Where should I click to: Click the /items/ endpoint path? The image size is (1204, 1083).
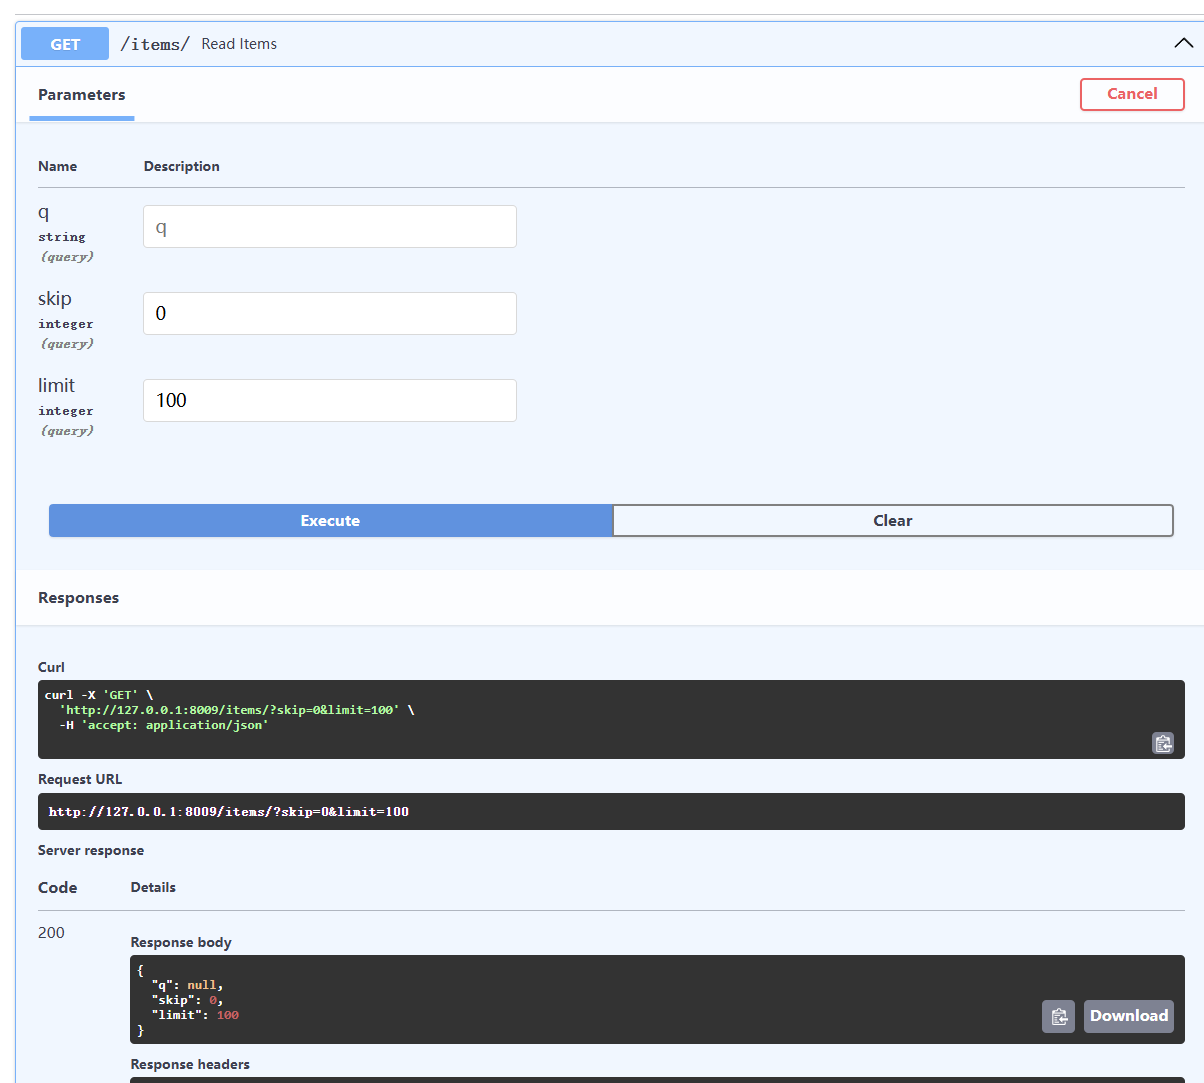pos(154,43)
